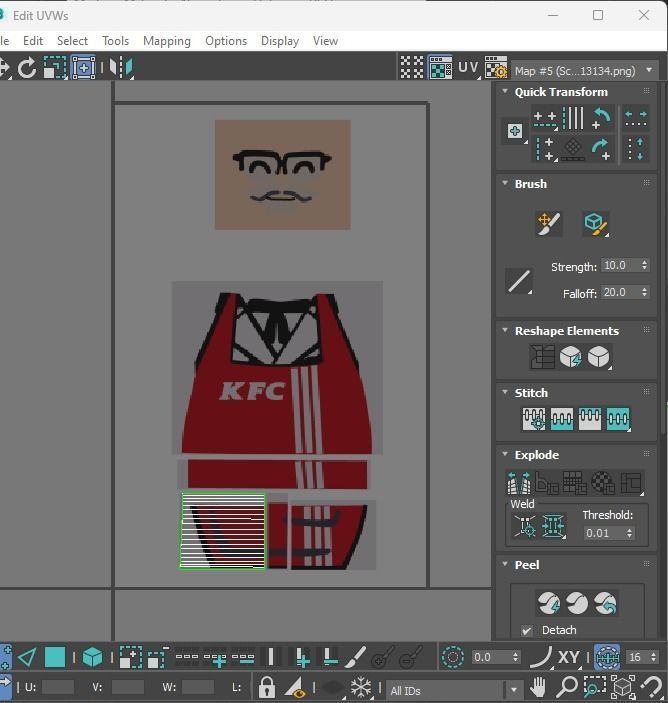Screen dimensions: 668x703
Task: Toggle the checker pattern display icon
Action: coord(412,68)
